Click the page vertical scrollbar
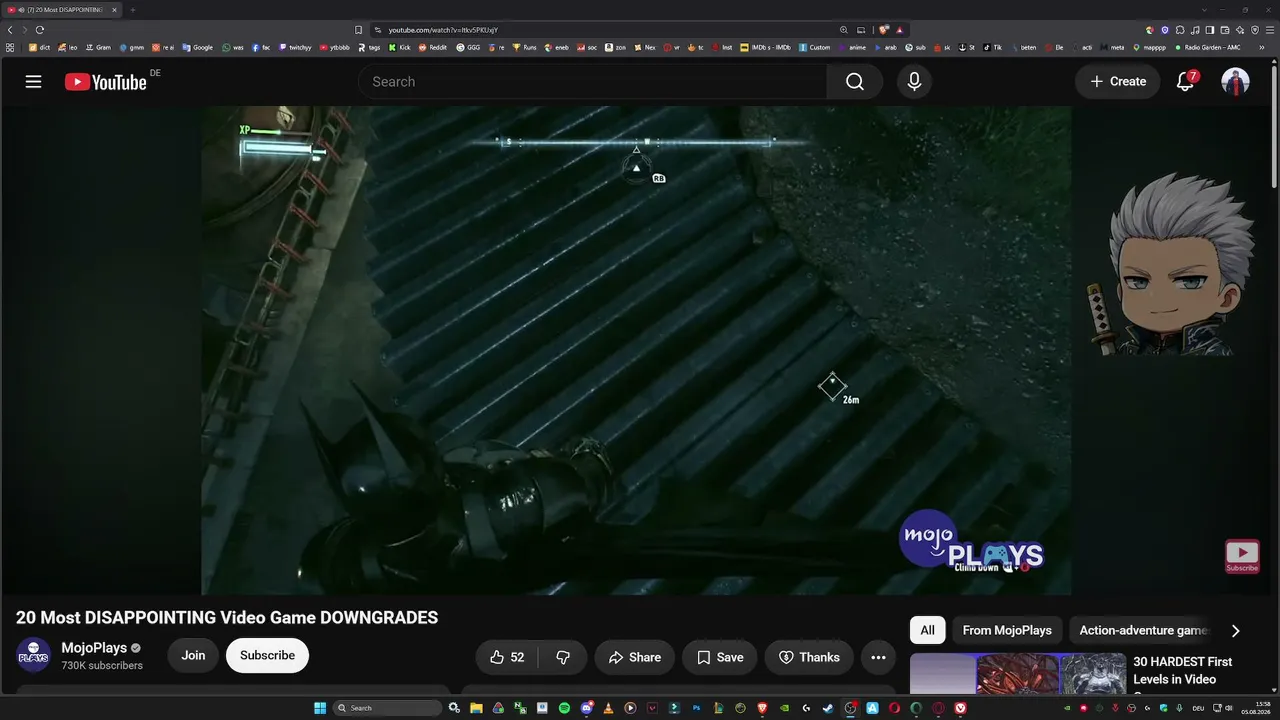 coord(1274,125)
